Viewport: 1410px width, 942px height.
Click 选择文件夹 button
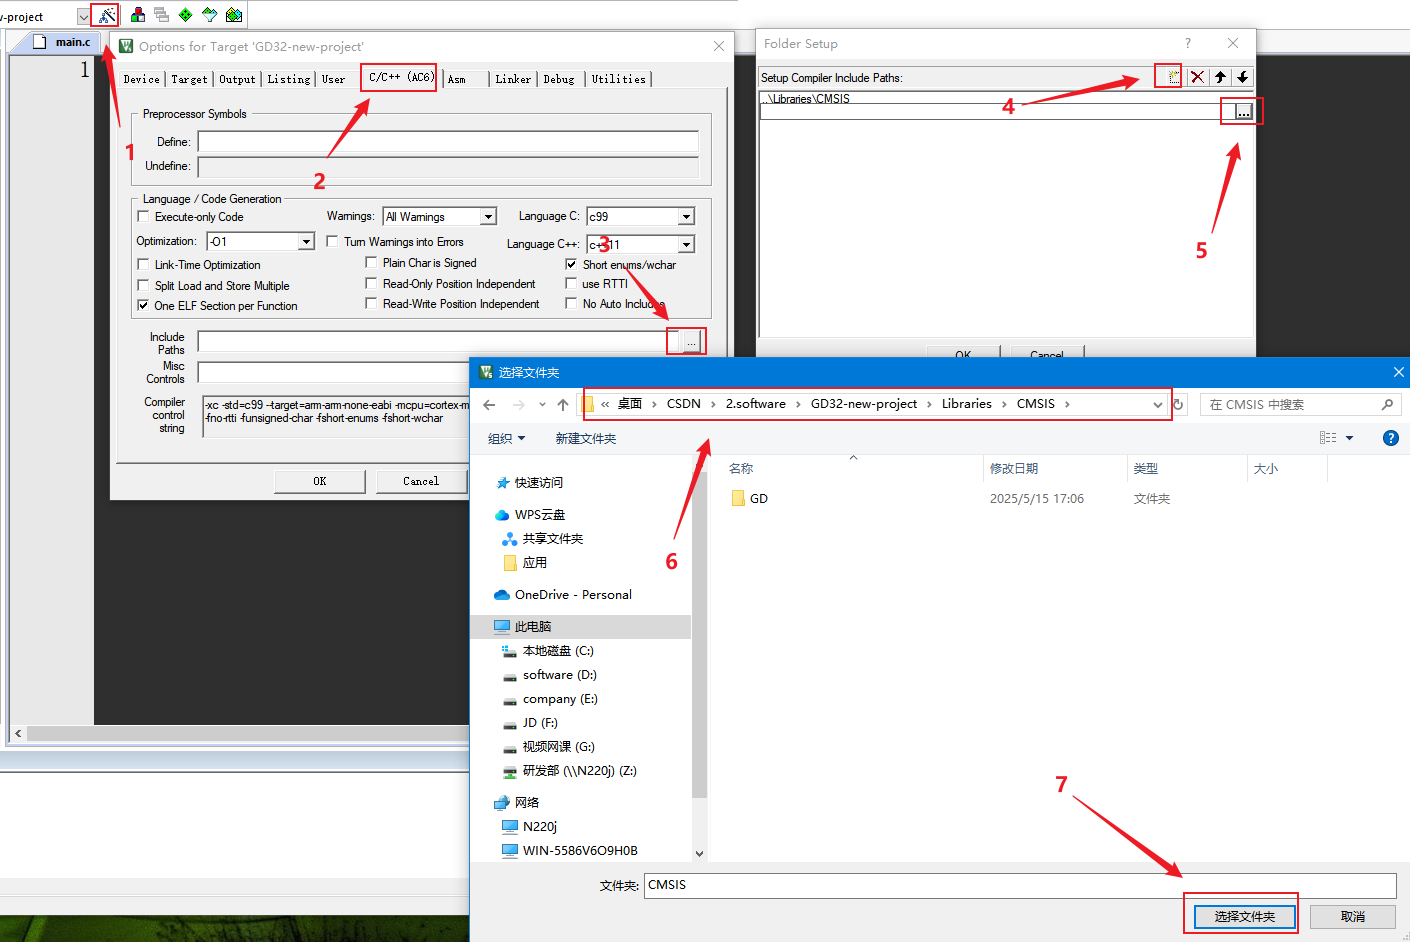(x=1244, y=916)
